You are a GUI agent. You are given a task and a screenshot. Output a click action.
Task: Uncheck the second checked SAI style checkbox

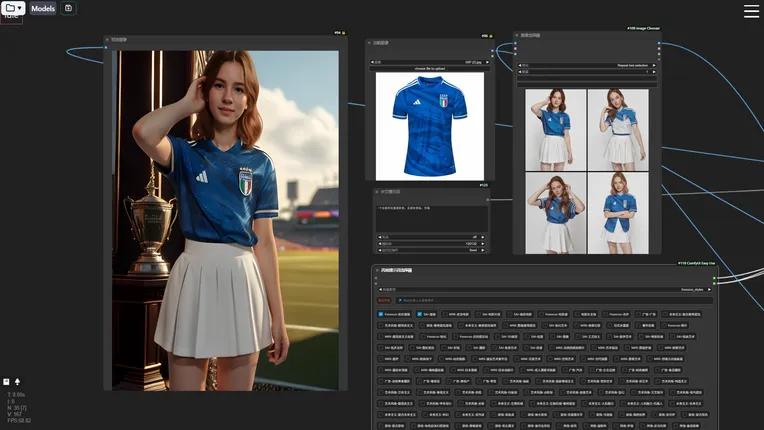(x=420, y=314)
